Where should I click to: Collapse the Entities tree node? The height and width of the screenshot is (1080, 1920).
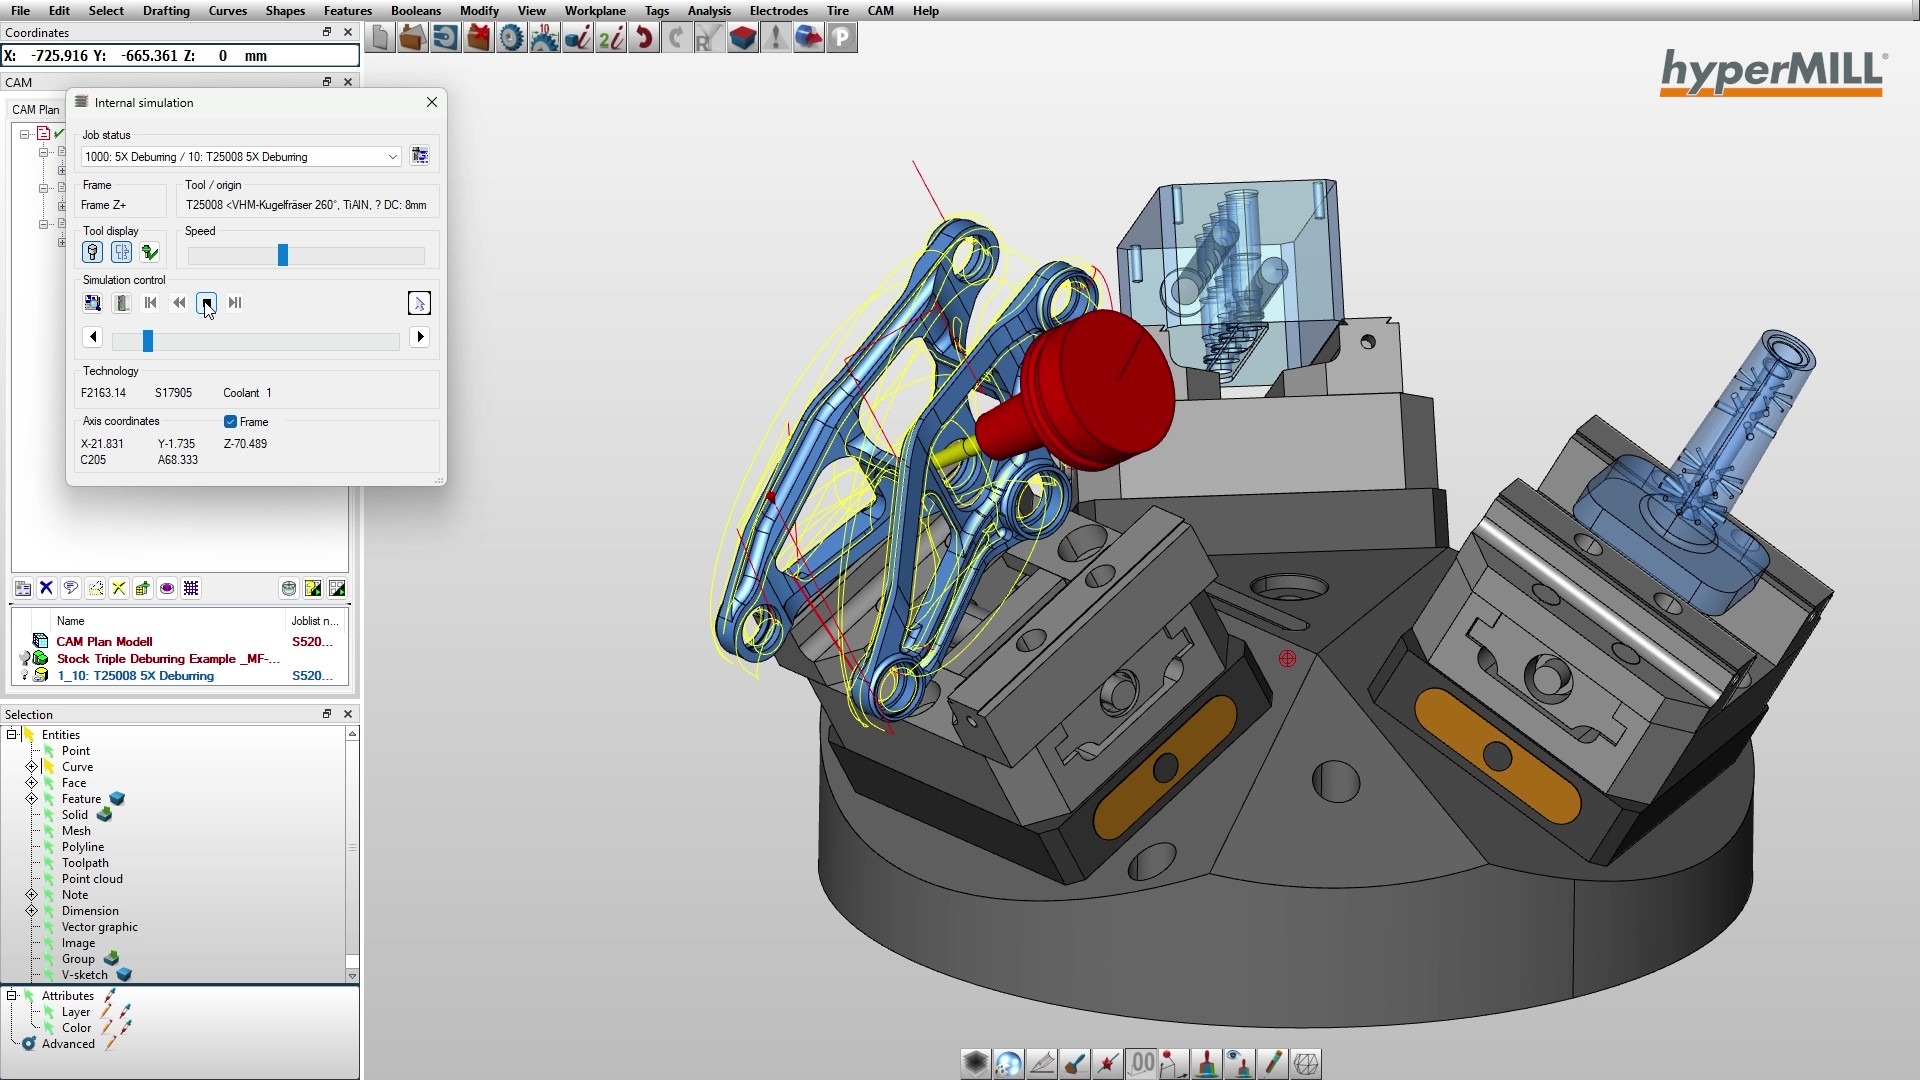(x=12, y=735)
